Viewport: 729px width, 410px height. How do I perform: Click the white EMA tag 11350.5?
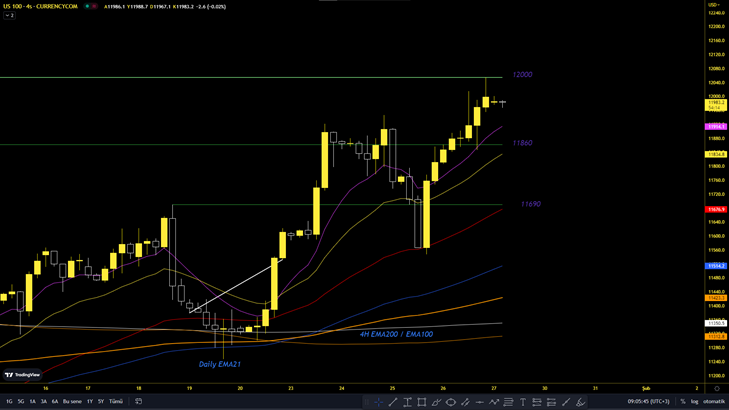click(x=716, y=323)
